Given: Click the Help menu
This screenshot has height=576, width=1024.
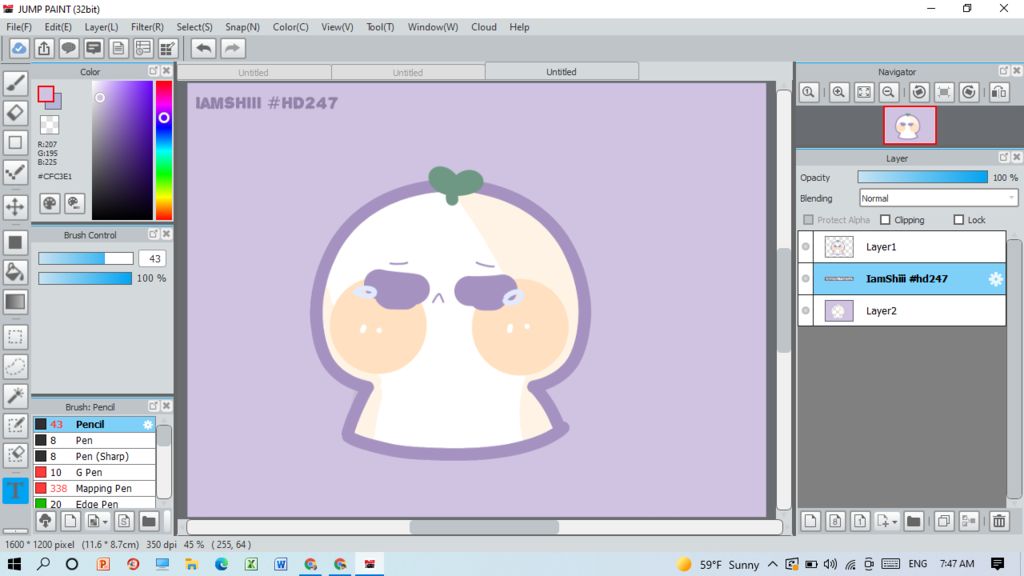Looking at the screenshot, I should tap(519, 27).
